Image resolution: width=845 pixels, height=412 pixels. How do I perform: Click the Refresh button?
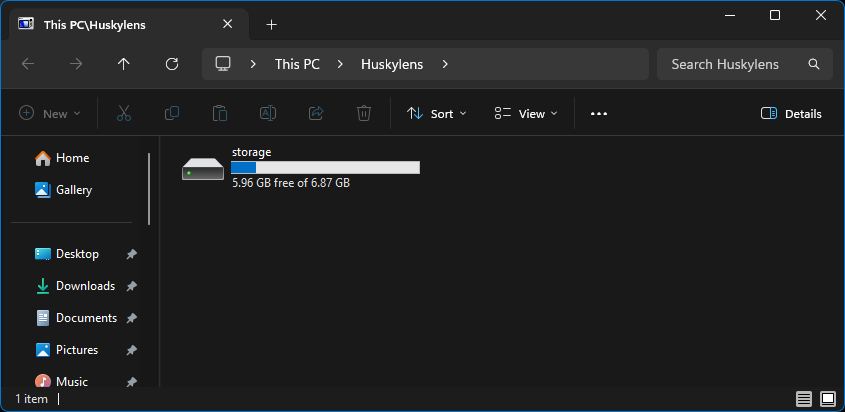click(172, 64)
